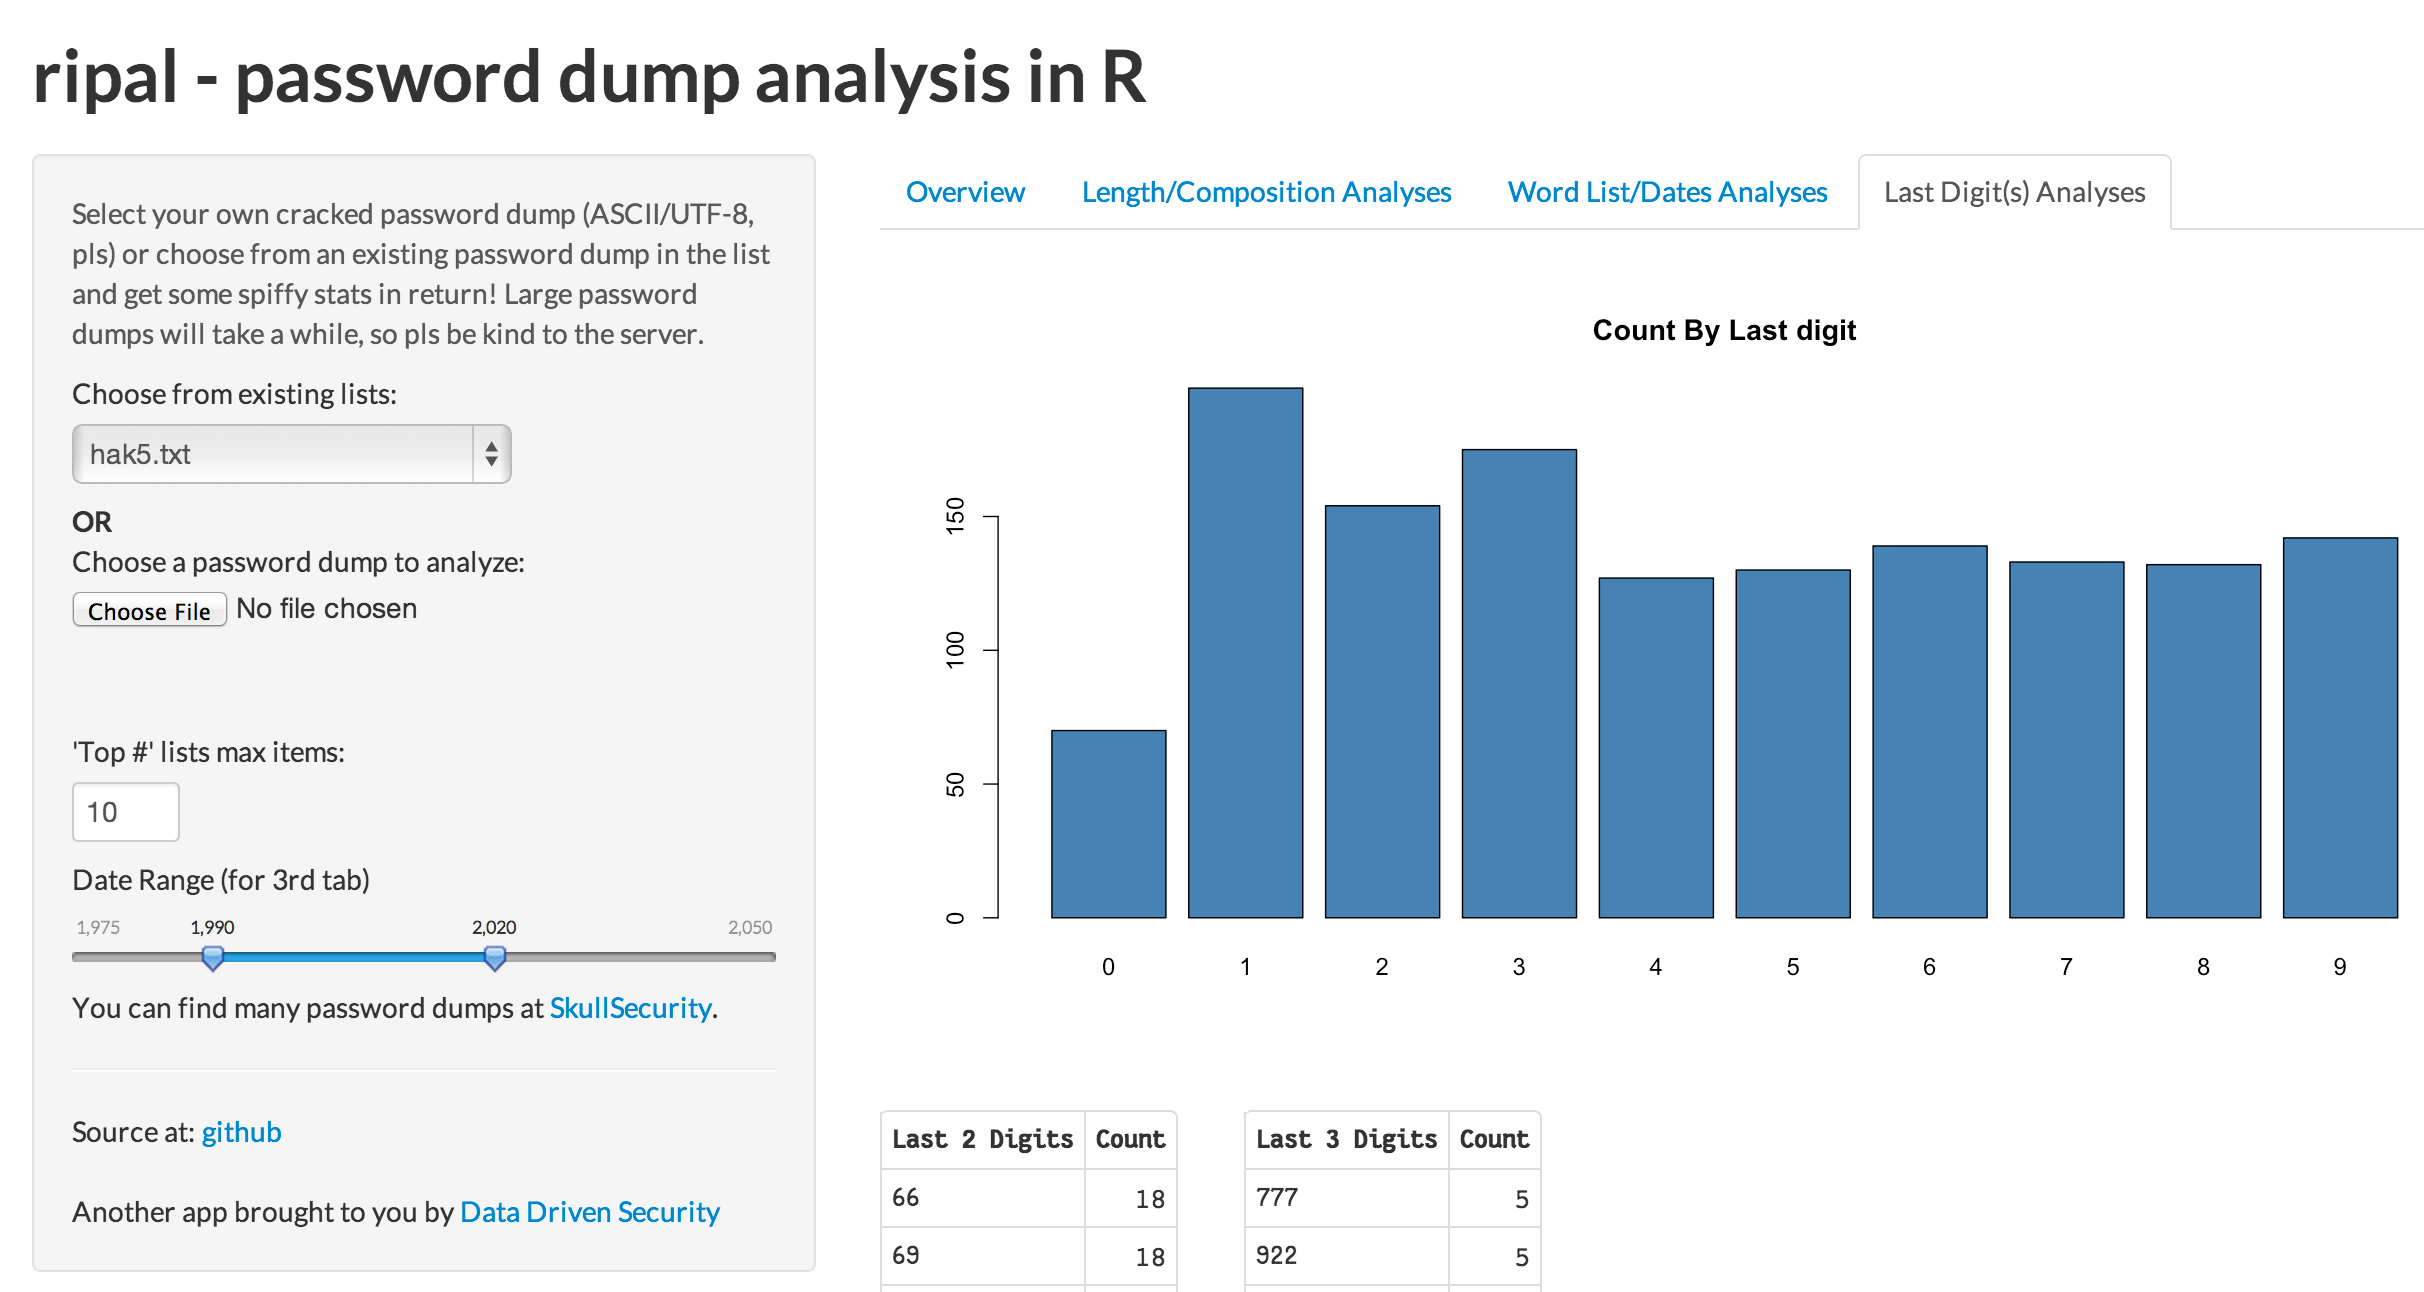Screen dimensions: 2424x1292
Task: Click the tallest bar for digit 1
Action: [x=1245, y=653]
